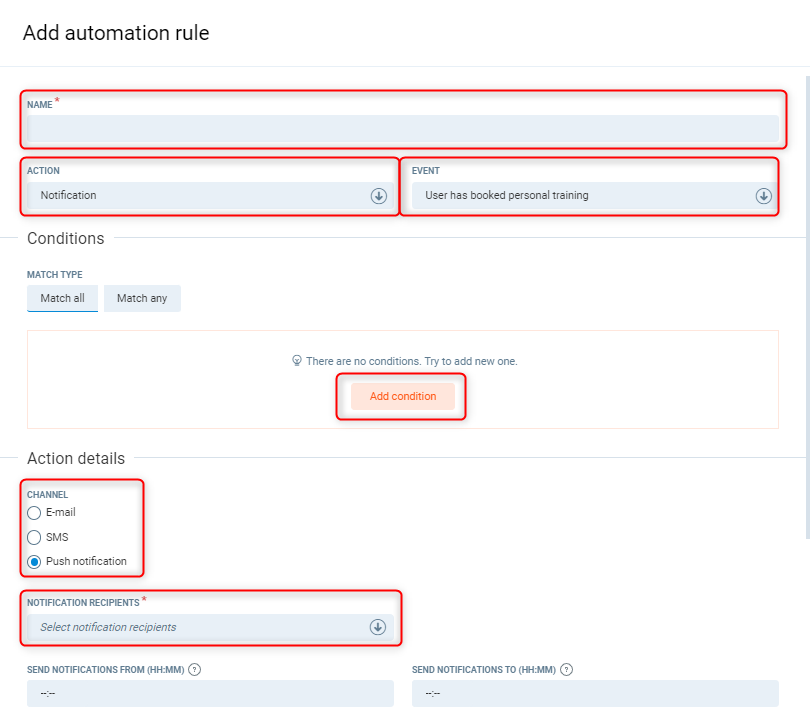Click the Send Notifications From time field

coord(210,693)
